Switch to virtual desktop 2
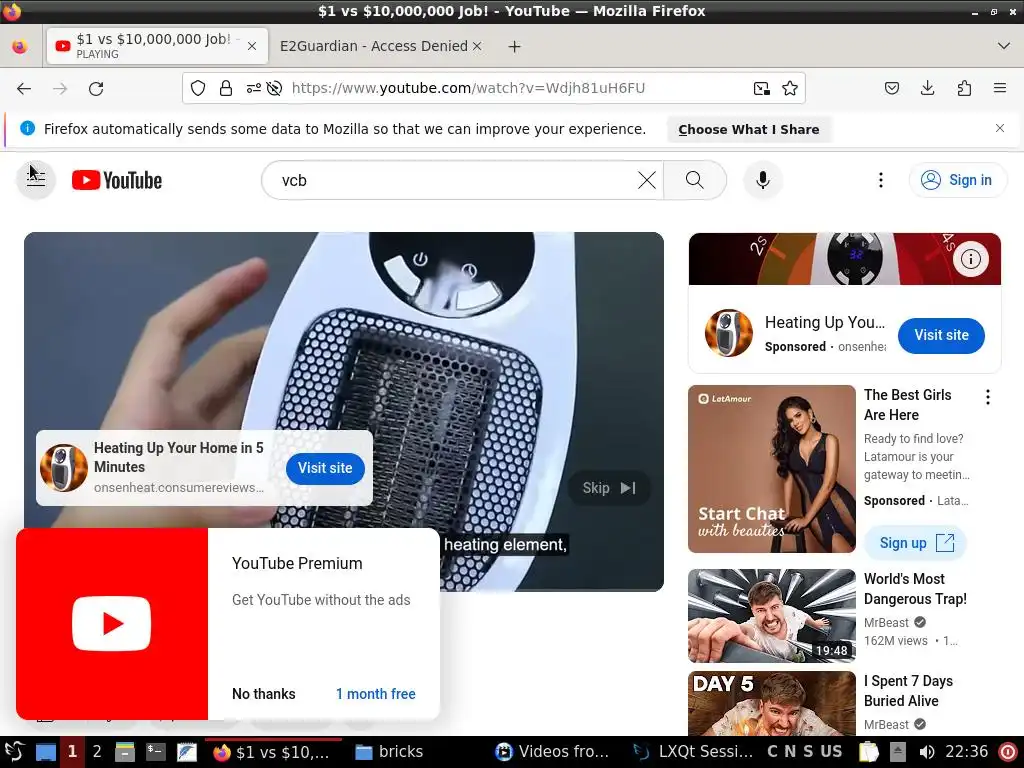This screenshot has width=1024, height=768. click(x=97, y=752)
